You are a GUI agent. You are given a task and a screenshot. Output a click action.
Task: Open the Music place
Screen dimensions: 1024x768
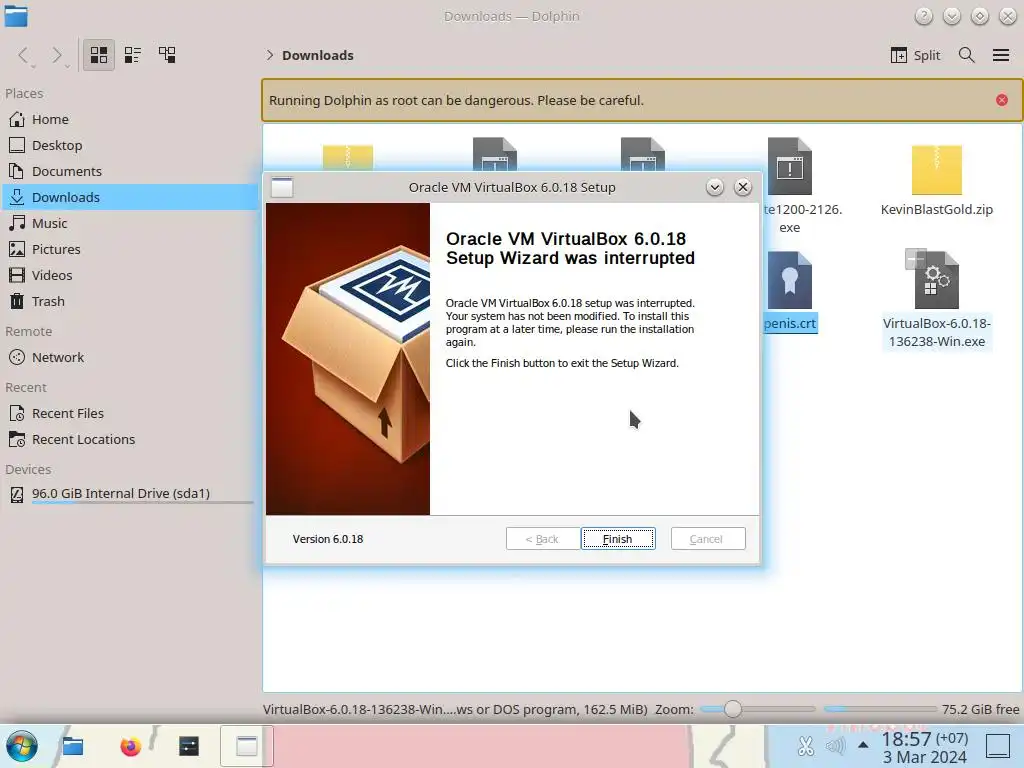click(x=131, y=223)
